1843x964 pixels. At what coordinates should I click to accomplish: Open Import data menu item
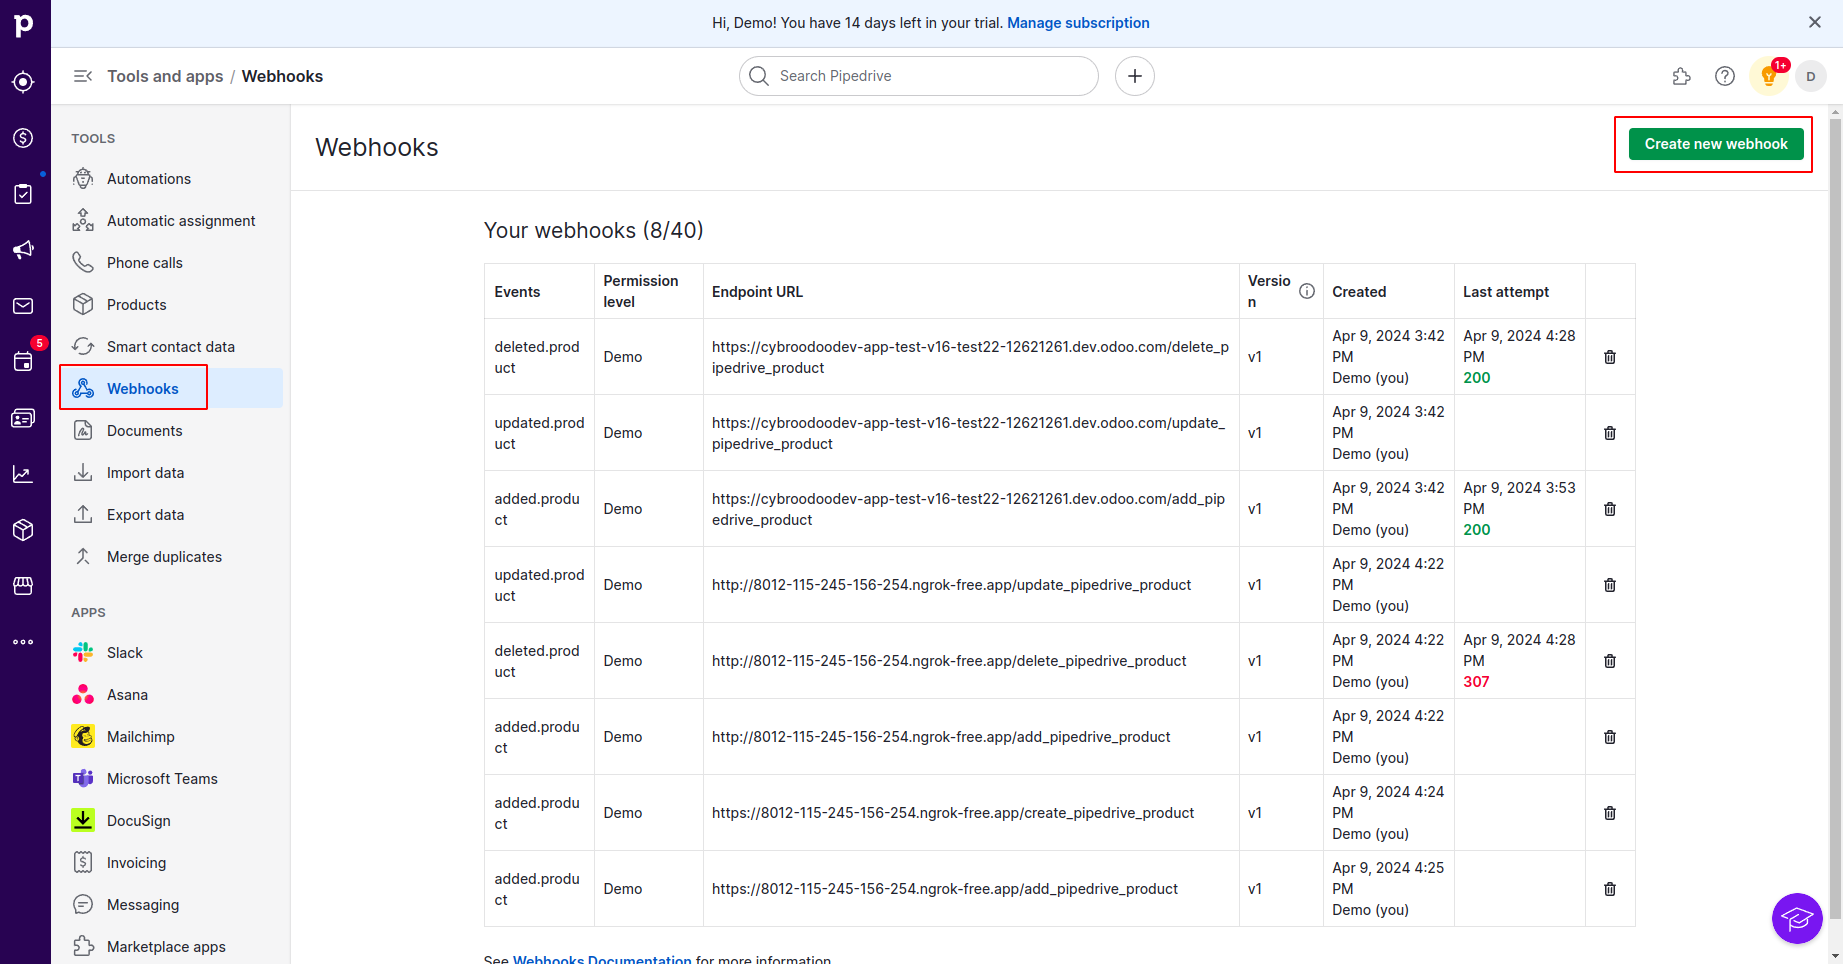click(x=145, y=473)
